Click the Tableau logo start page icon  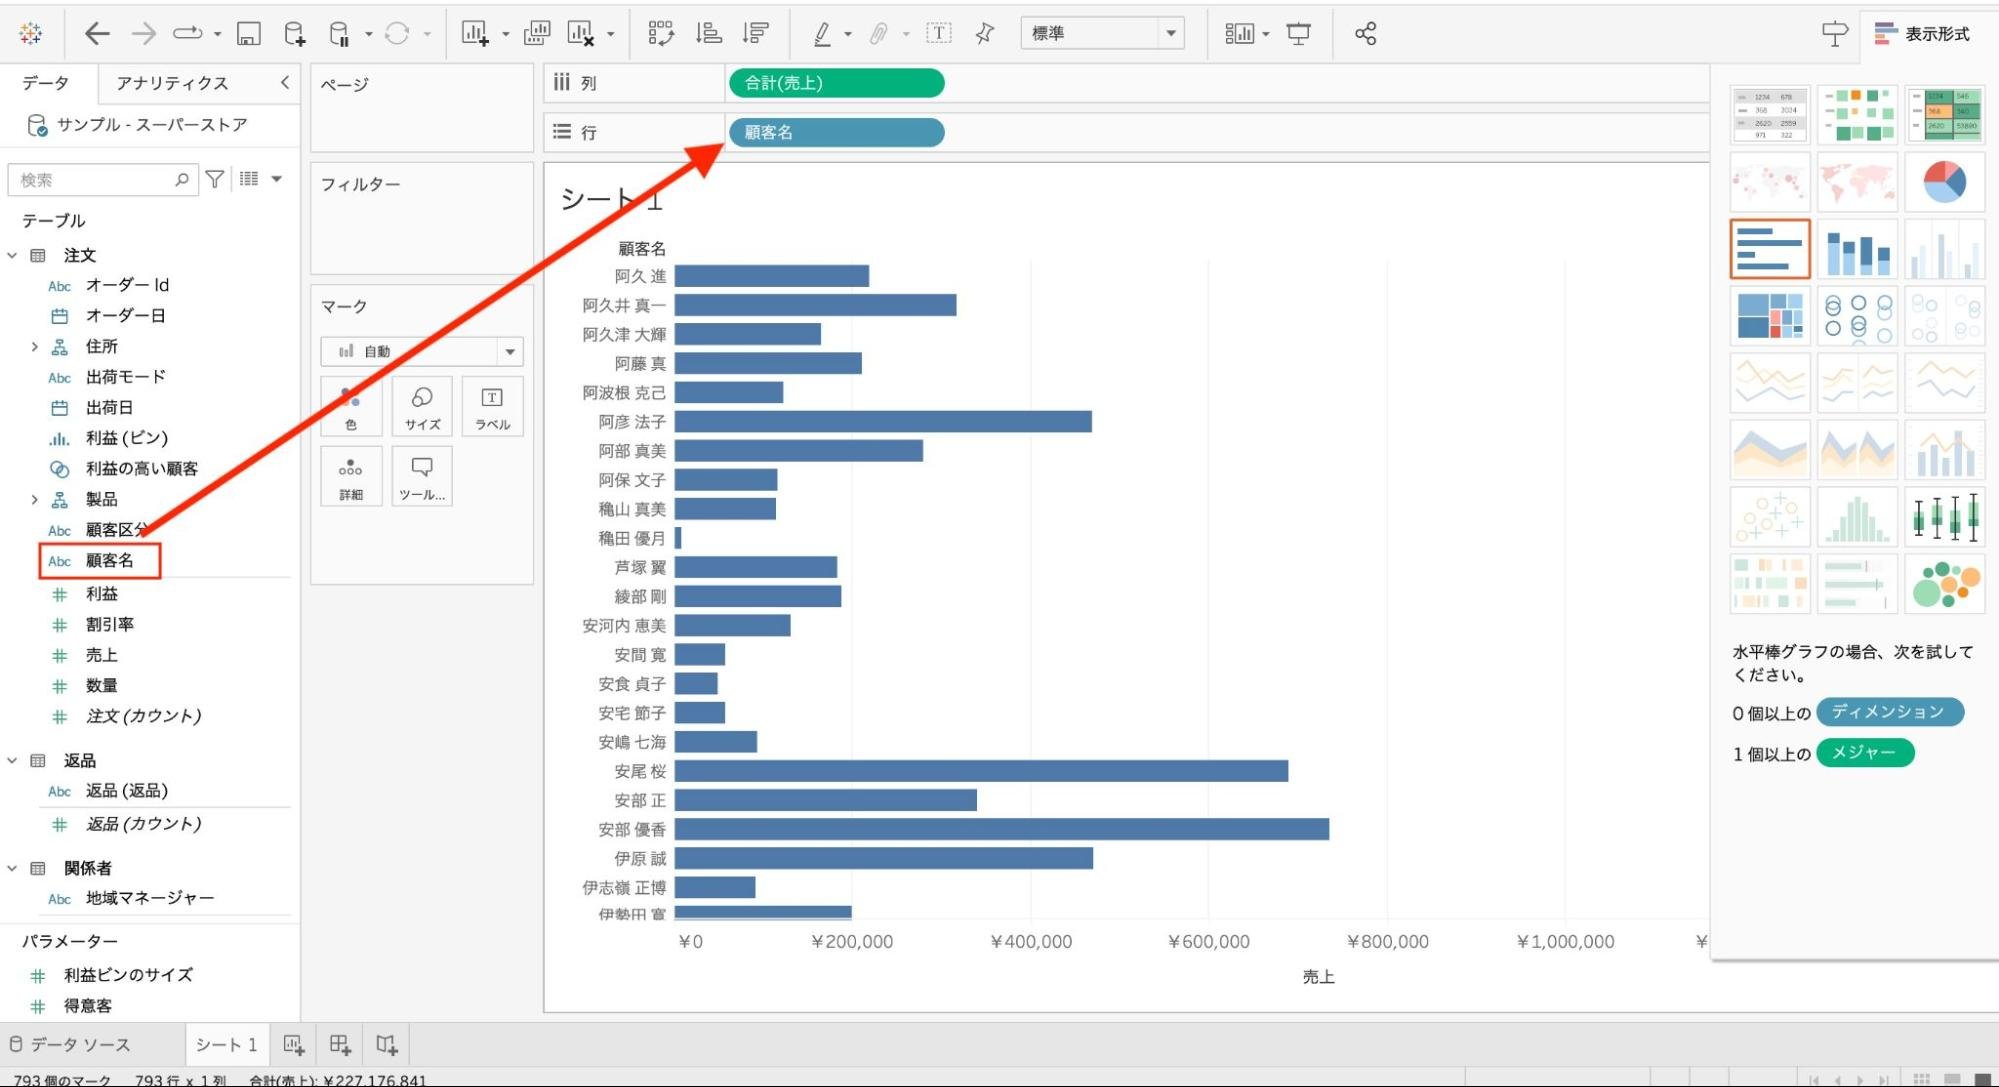coord(31,33)
